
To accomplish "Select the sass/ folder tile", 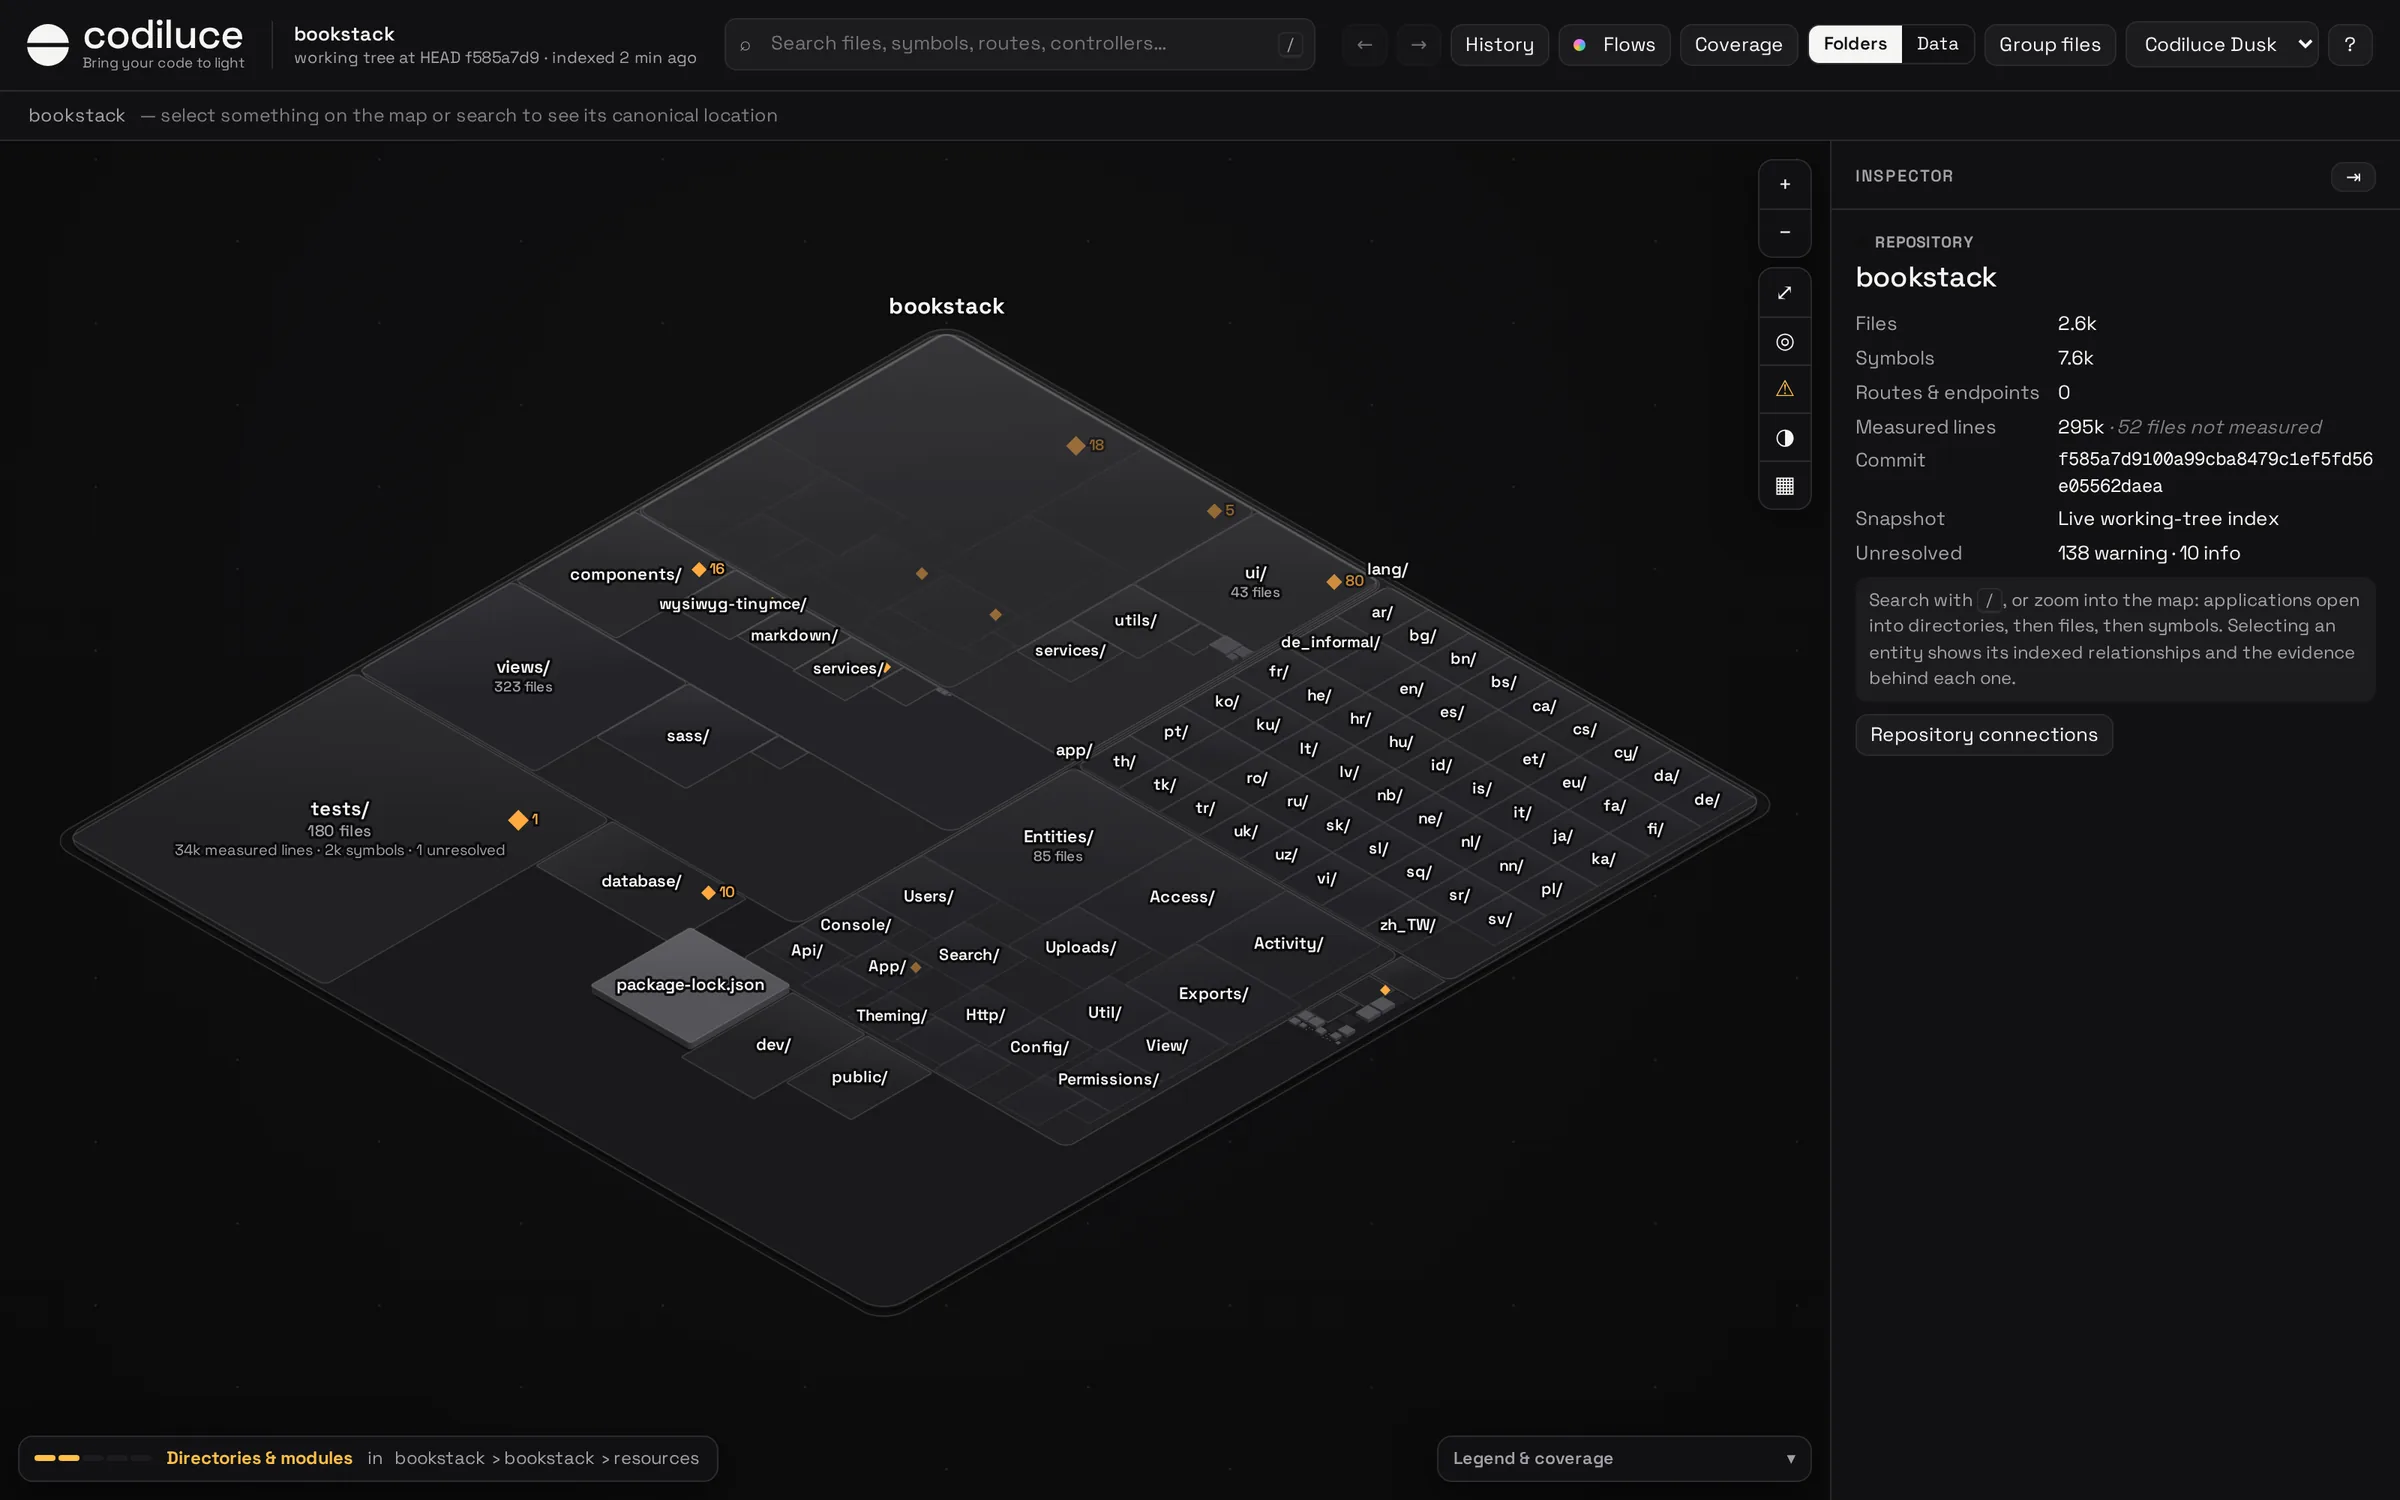I will tap(688, 736).
